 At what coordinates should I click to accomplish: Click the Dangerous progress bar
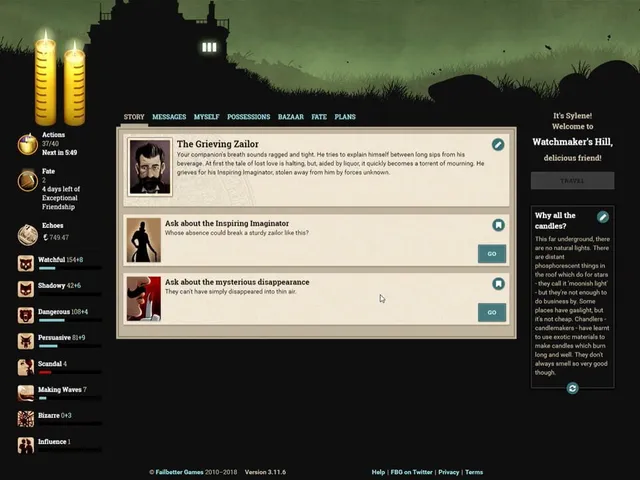coord(70,320)
